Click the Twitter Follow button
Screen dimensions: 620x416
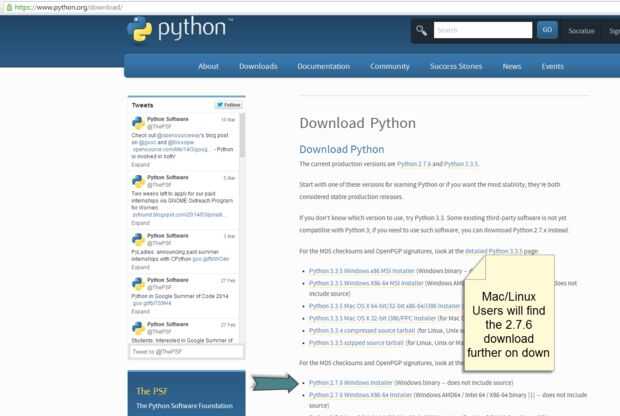tap(229, 105)
